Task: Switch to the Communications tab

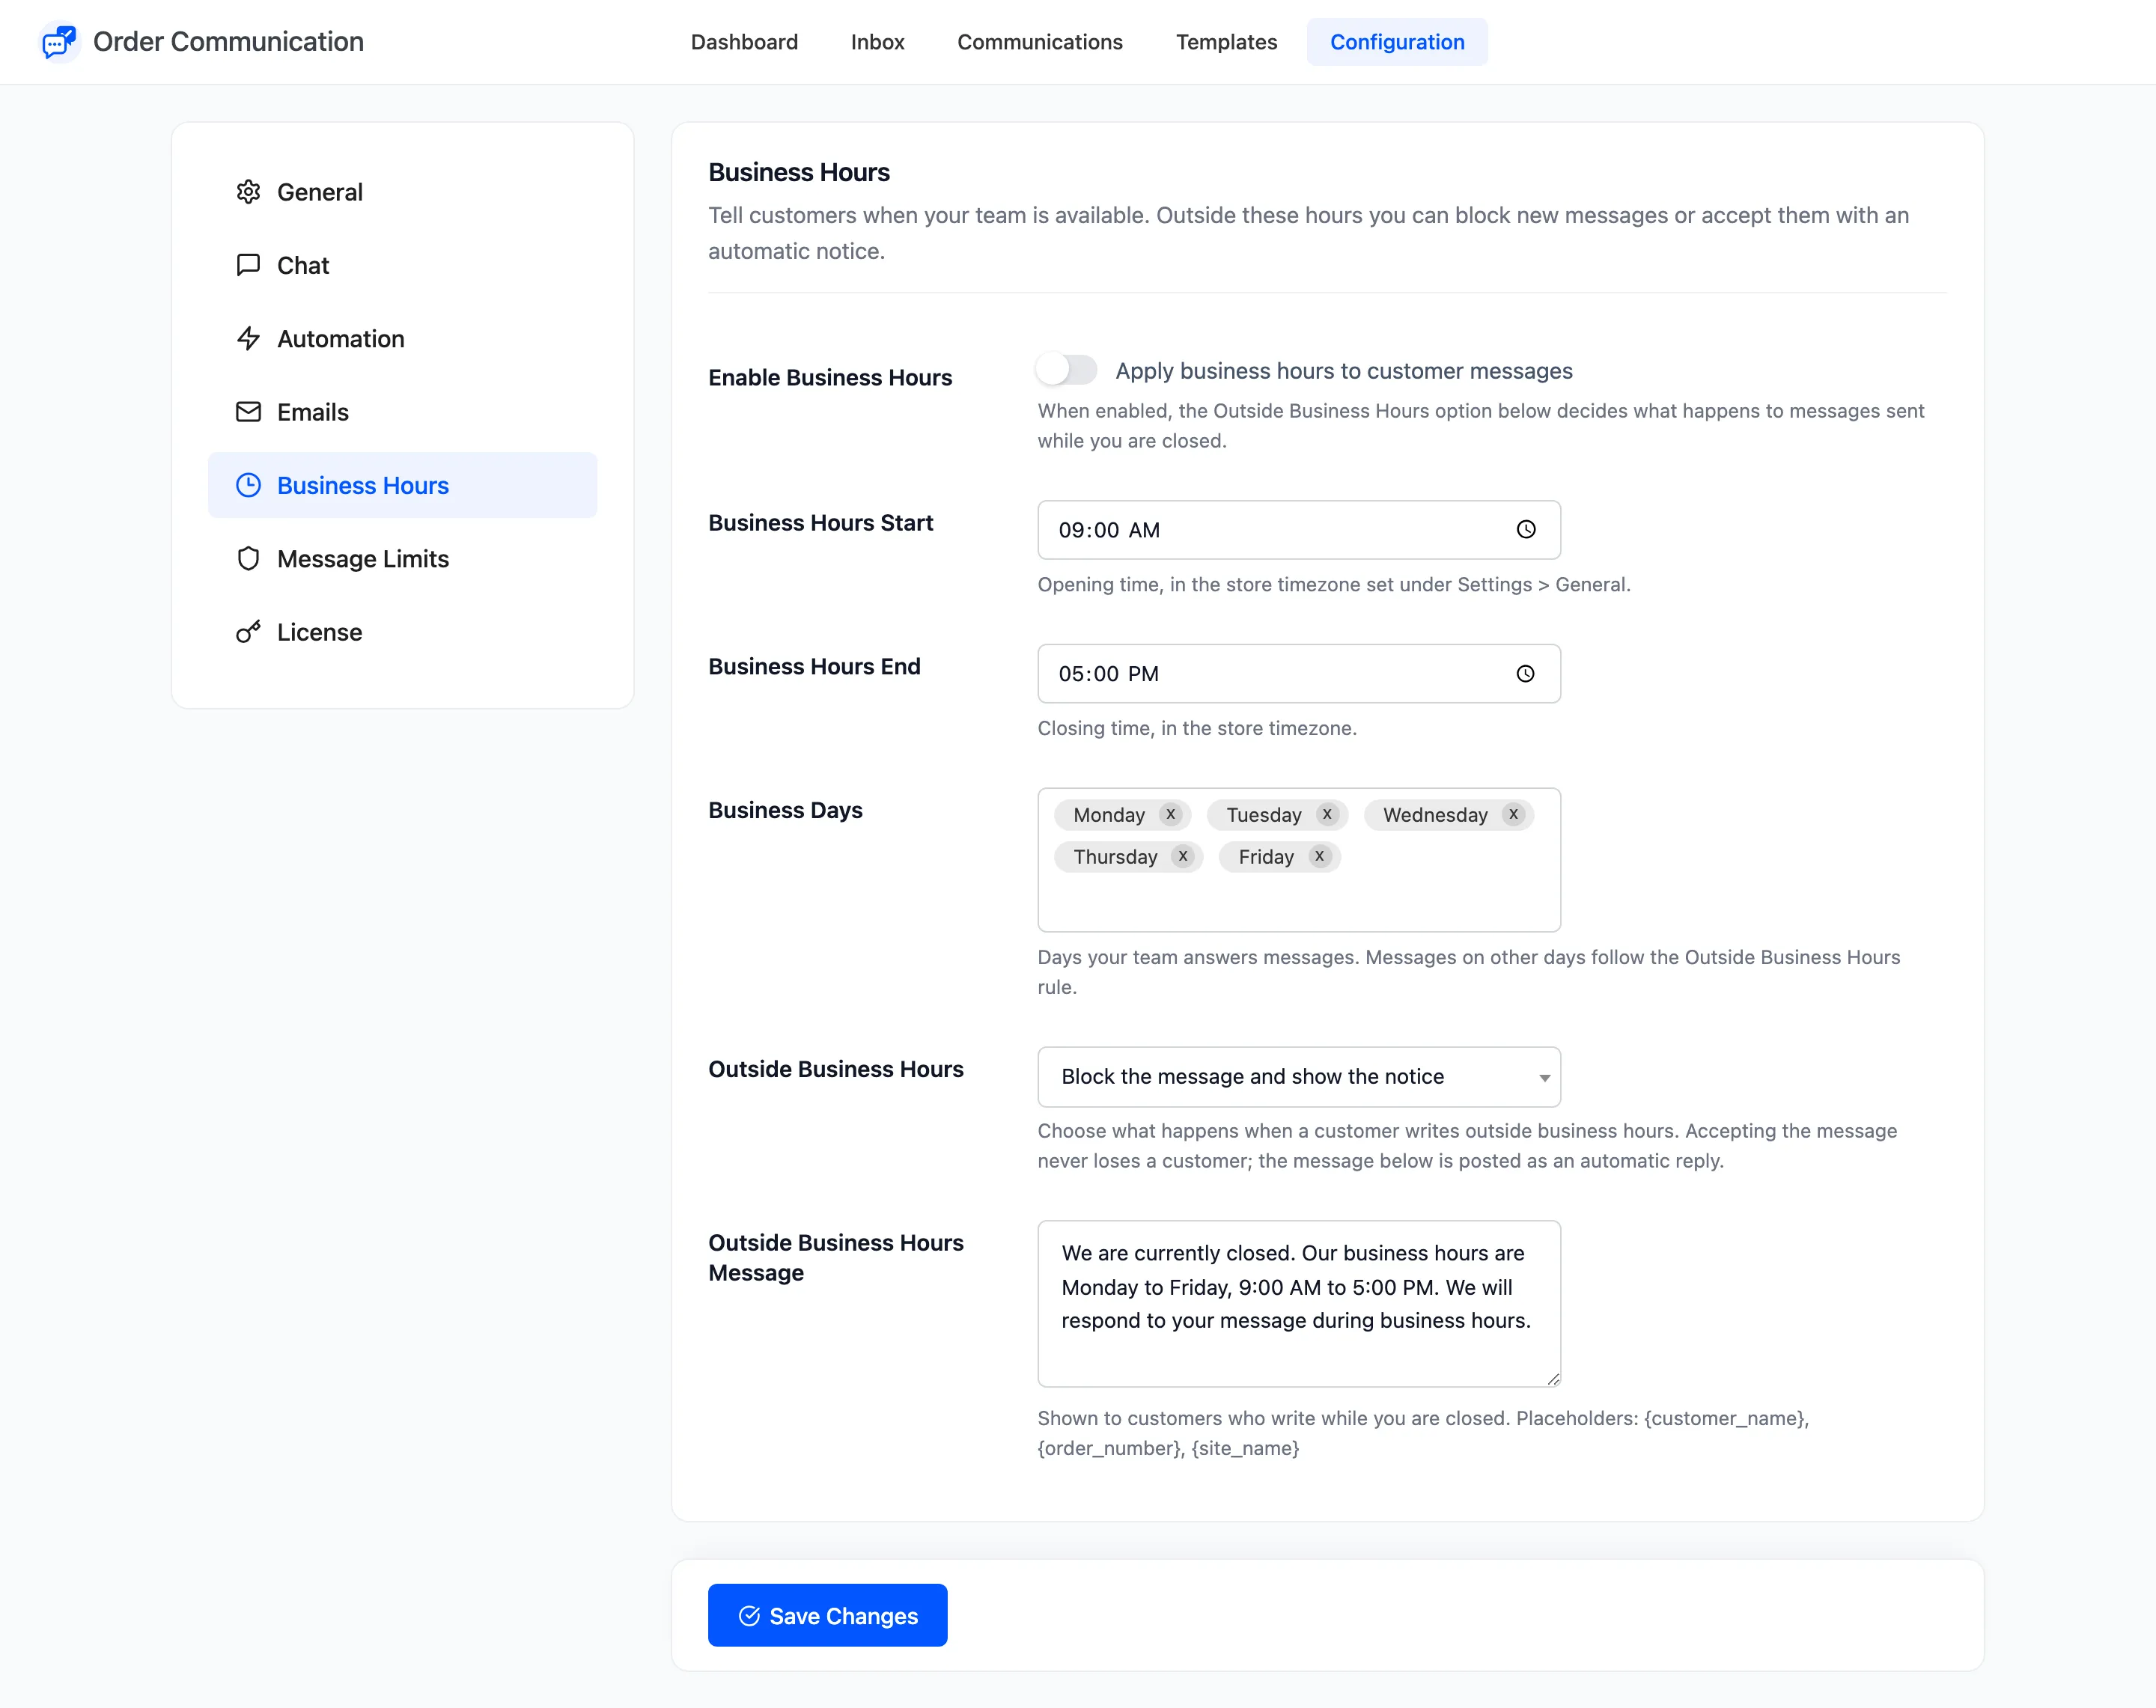Action: click(1039, 42)
